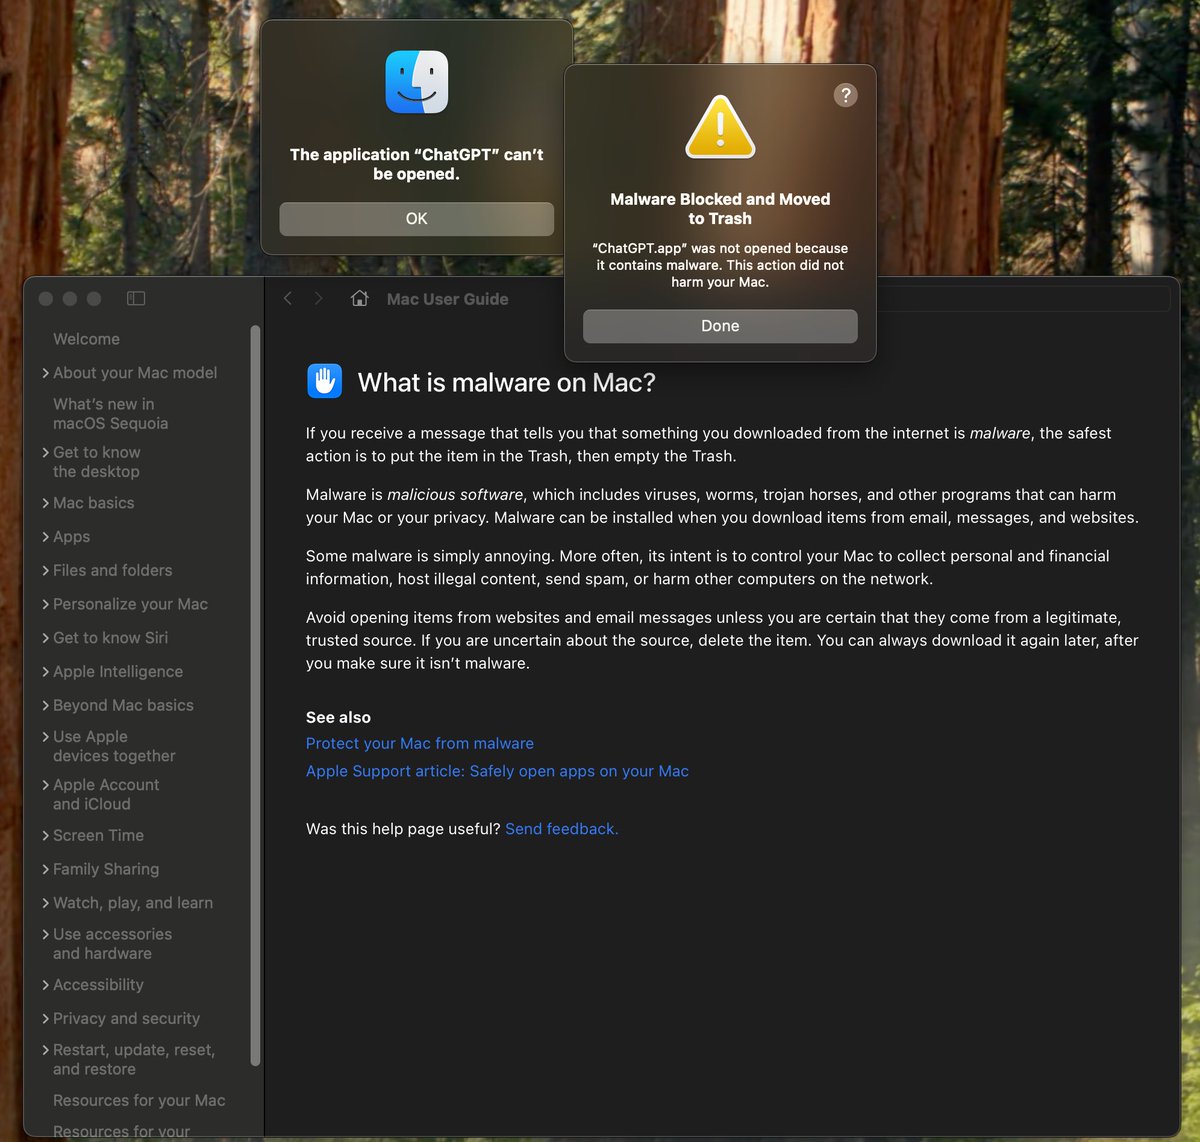The image size is (1200, 1142).
Task: Click the yellow warning triangle icon
Action: click(x=720, y=127)
